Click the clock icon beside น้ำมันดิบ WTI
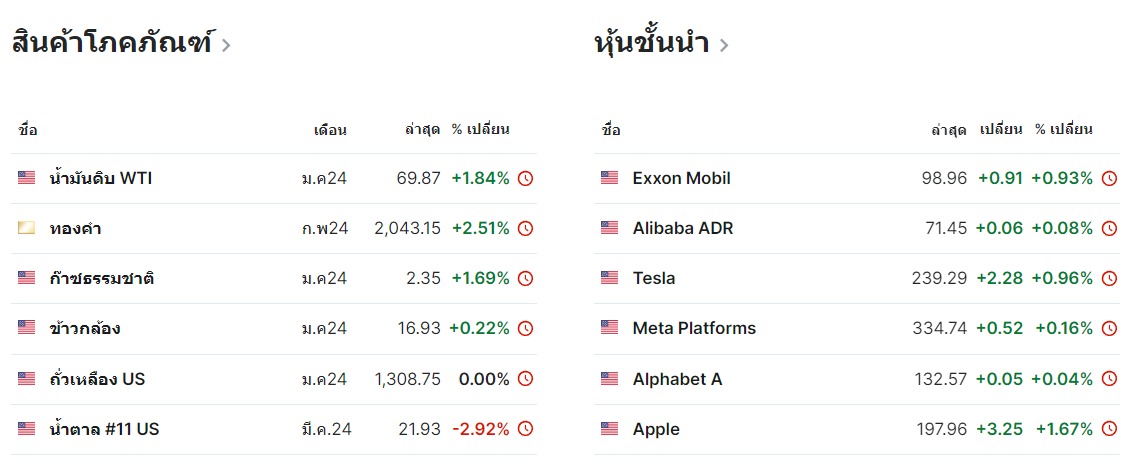1137x466 pixels. 525,179
